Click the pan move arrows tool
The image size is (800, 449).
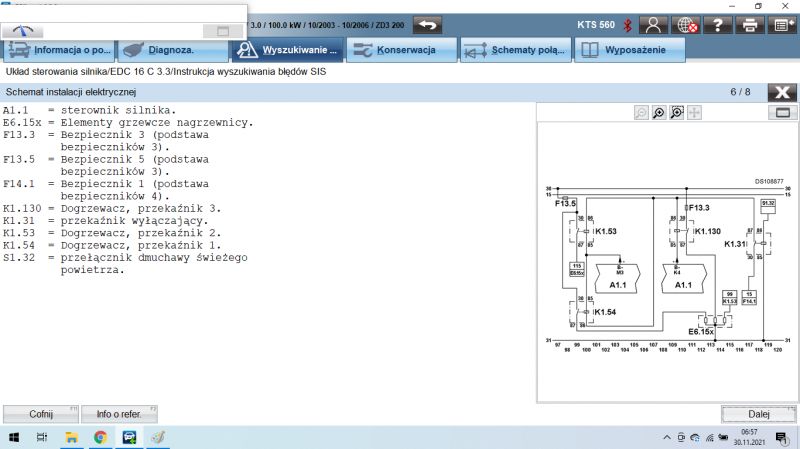click(x=694, y=113)
